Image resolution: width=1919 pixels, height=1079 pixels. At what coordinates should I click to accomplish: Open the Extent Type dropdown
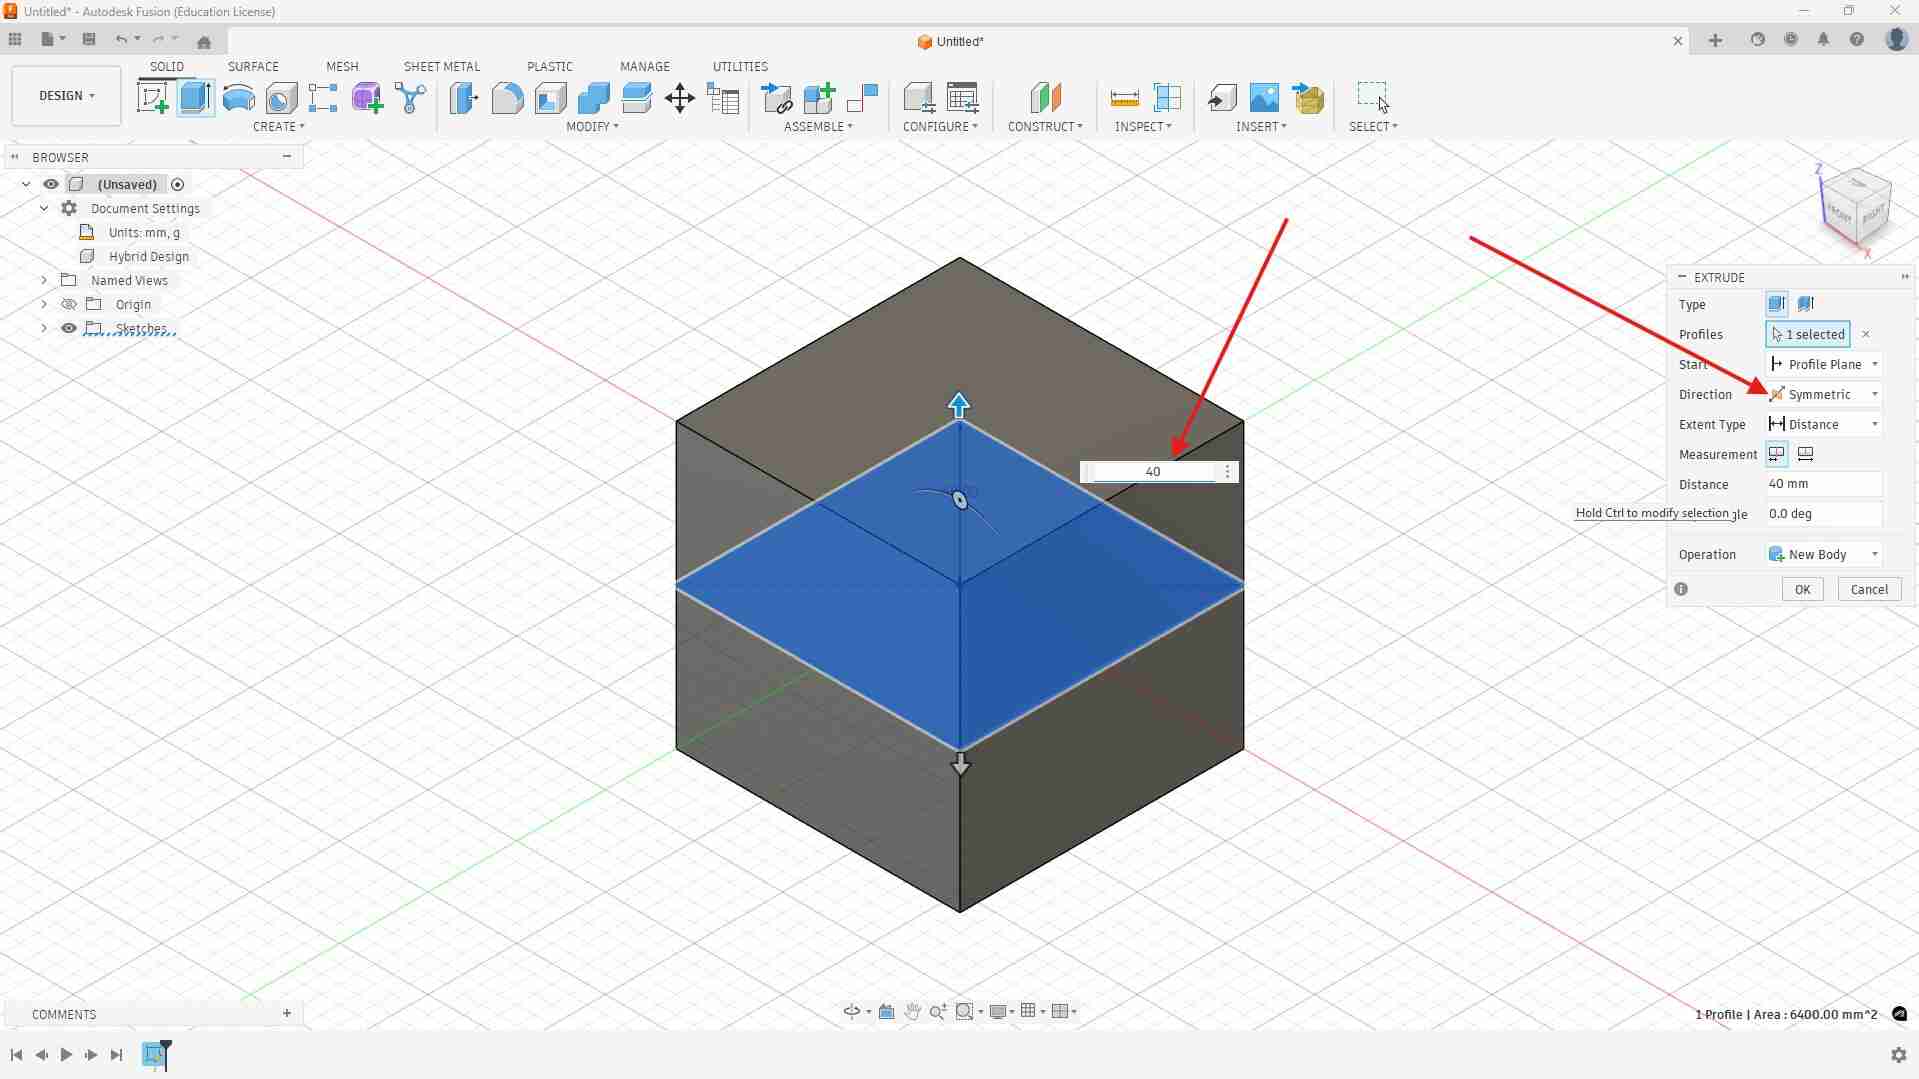tap(1824, 424)
